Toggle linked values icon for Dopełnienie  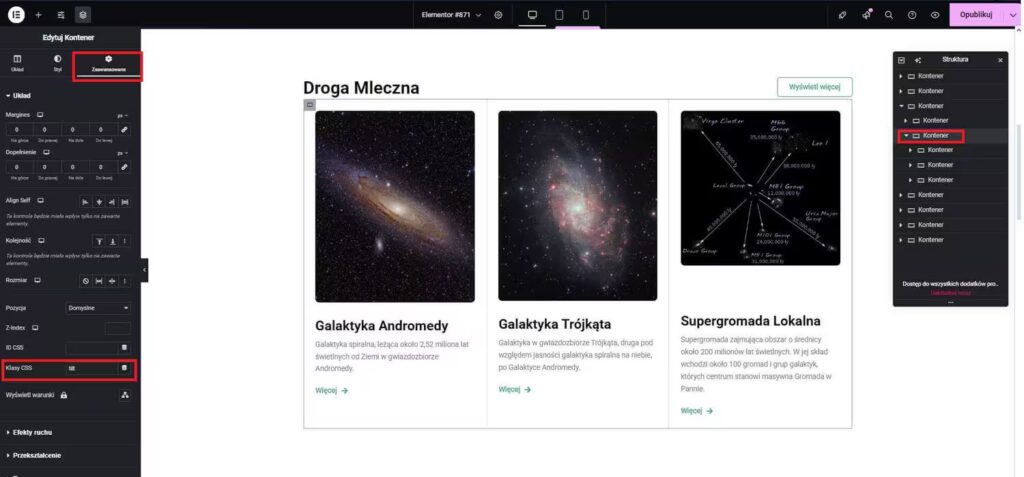point(125,167)
